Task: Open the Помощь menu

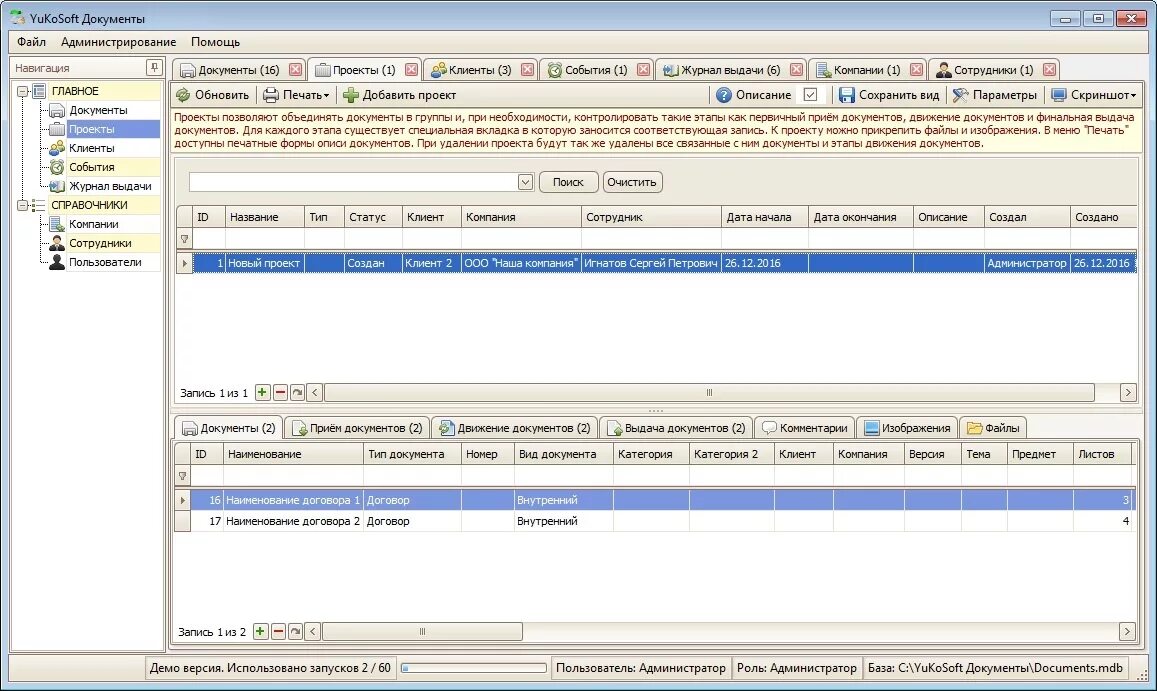Action: [x=215, y=42]
